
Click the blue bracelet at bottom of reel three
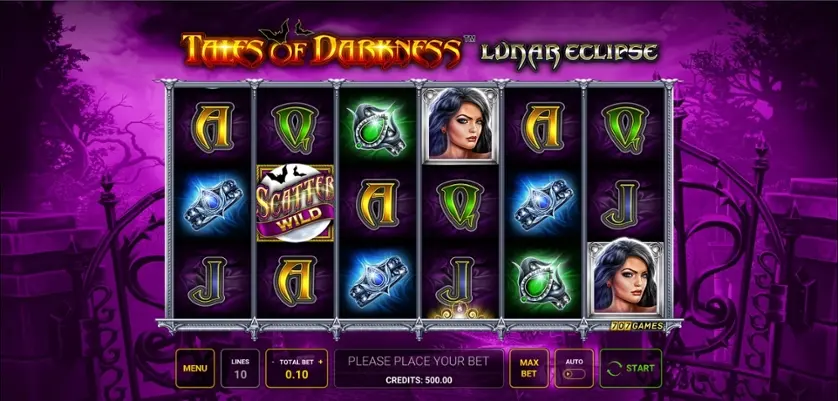click(x=377, y=280)
